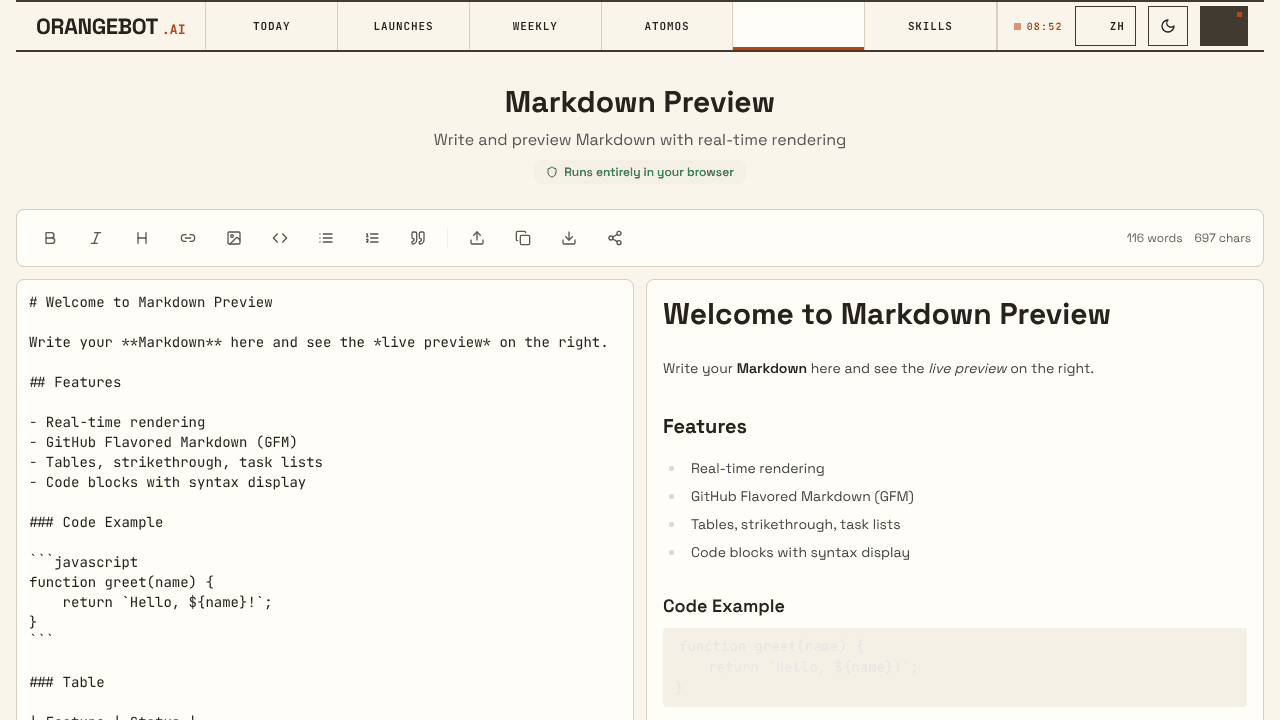Screen dimensions: 1280x720
Task: Click '- Tables, strikethrough, task lists' in editor
Action: click(x=176, y=462)
